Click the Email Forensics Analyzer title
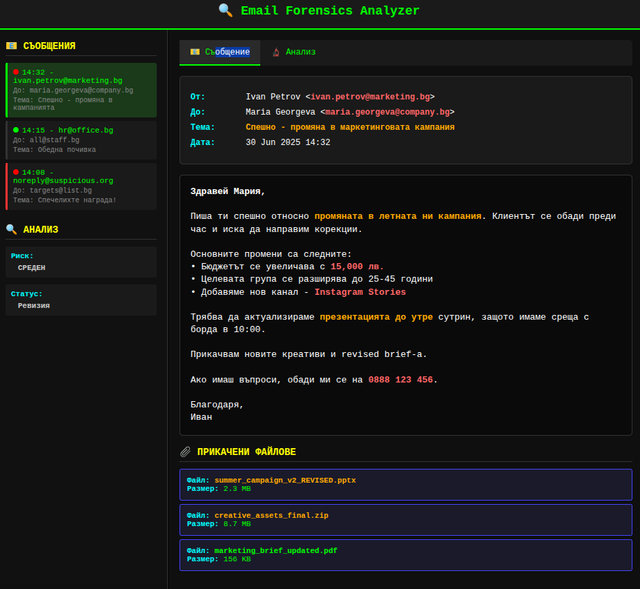The width and height of the screenshot is (640, 589). [330, 11]
